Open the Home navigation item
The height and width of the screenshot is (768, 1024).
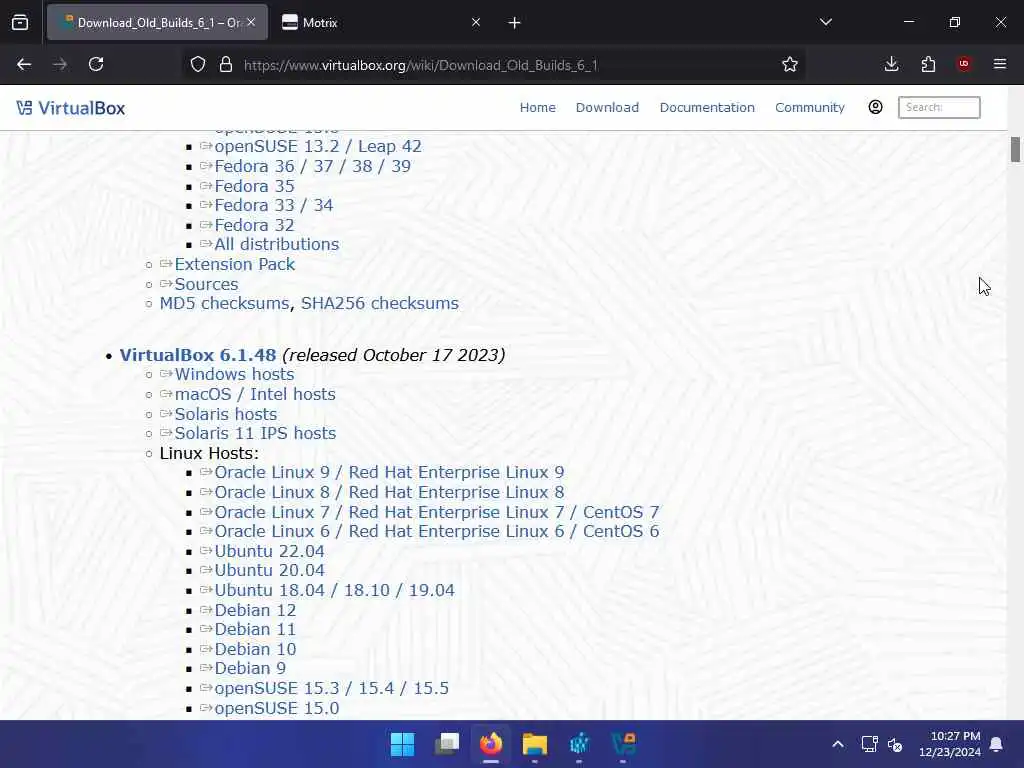(537, 108)
